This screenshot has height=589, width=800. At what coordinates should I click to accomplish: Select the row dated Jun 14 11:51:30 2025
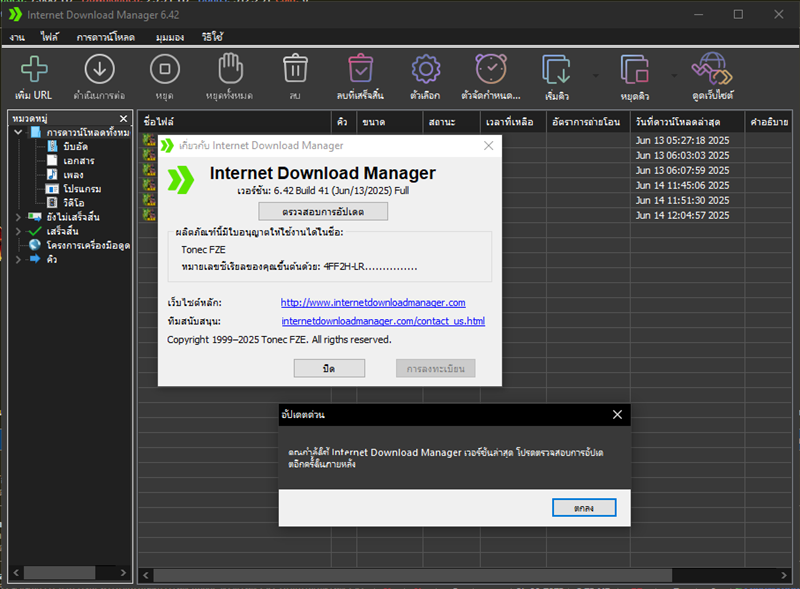(x=682, y=200)
